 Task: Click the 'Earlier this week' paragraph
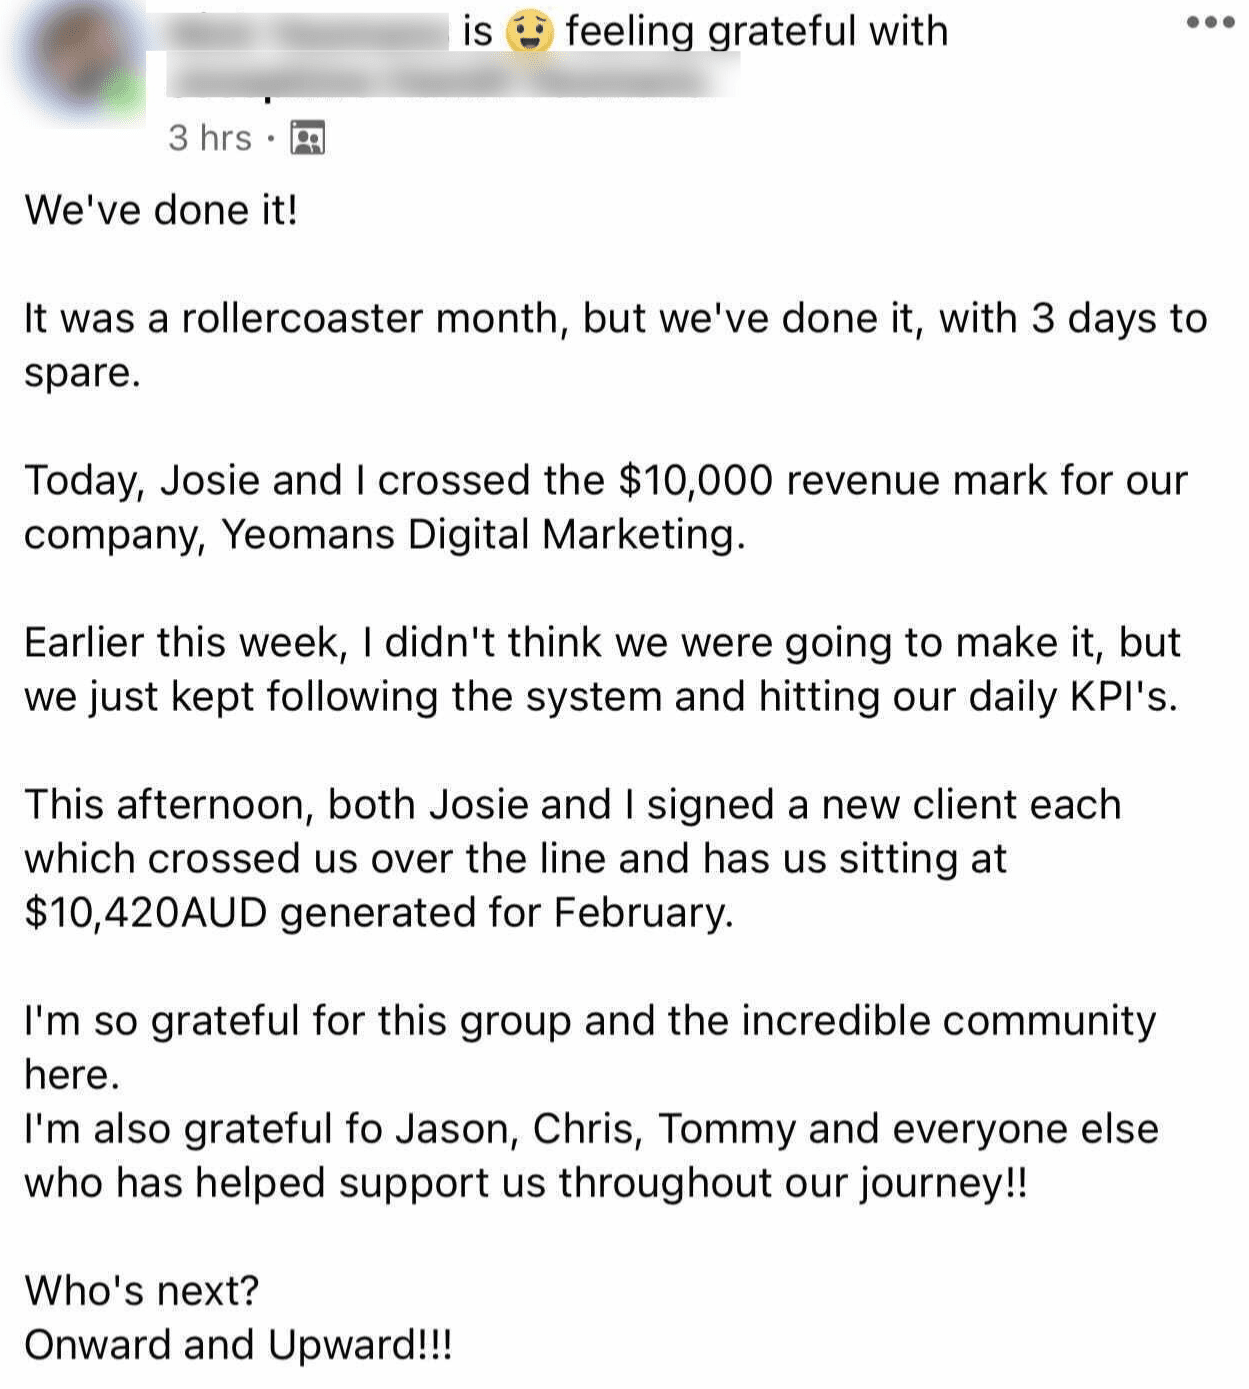point(602,669)
